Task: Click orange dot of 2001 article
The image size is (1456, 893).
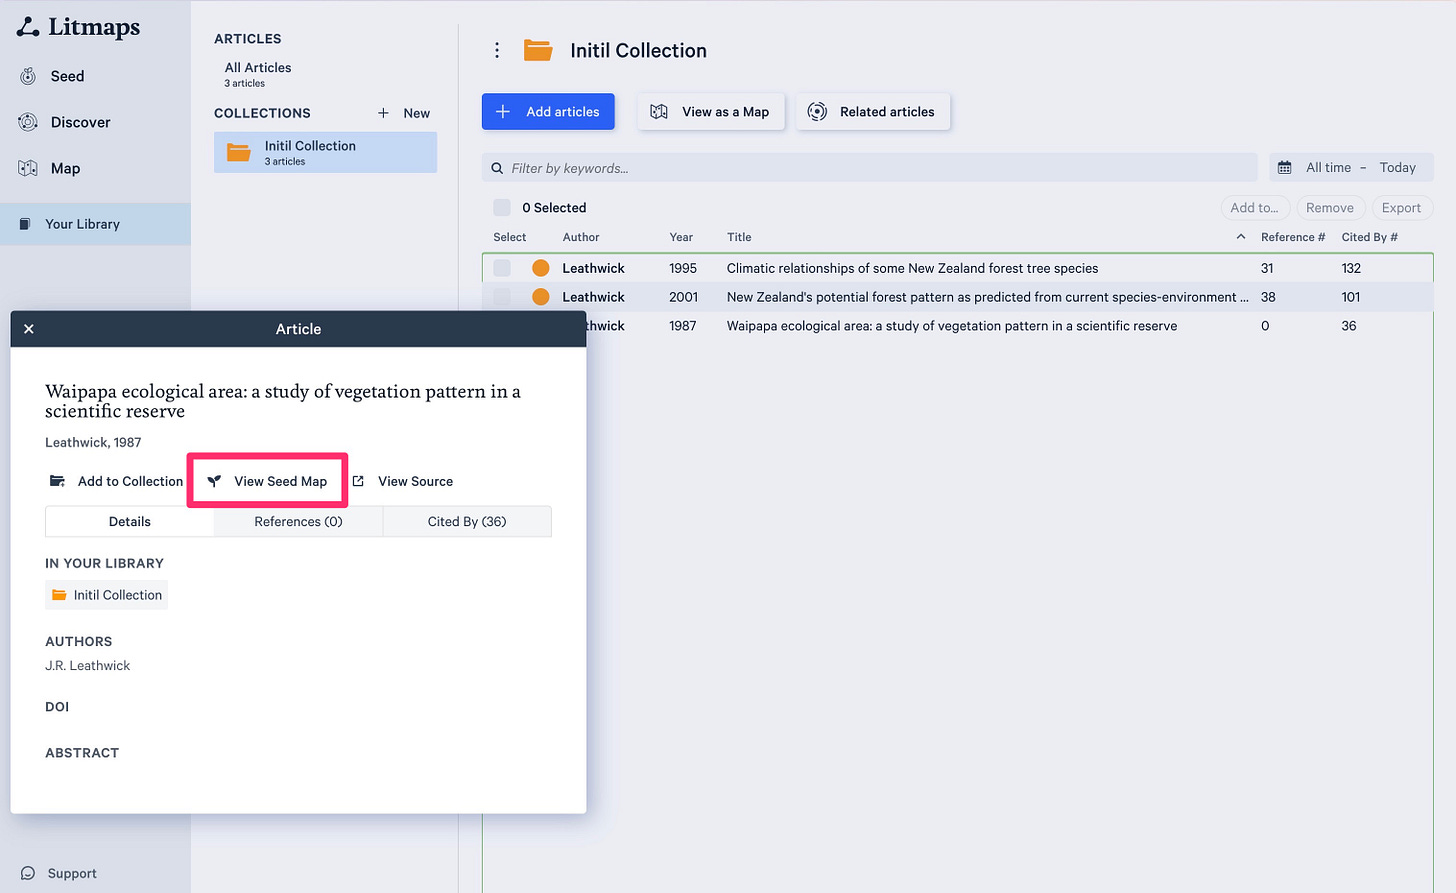Action: 541,297
